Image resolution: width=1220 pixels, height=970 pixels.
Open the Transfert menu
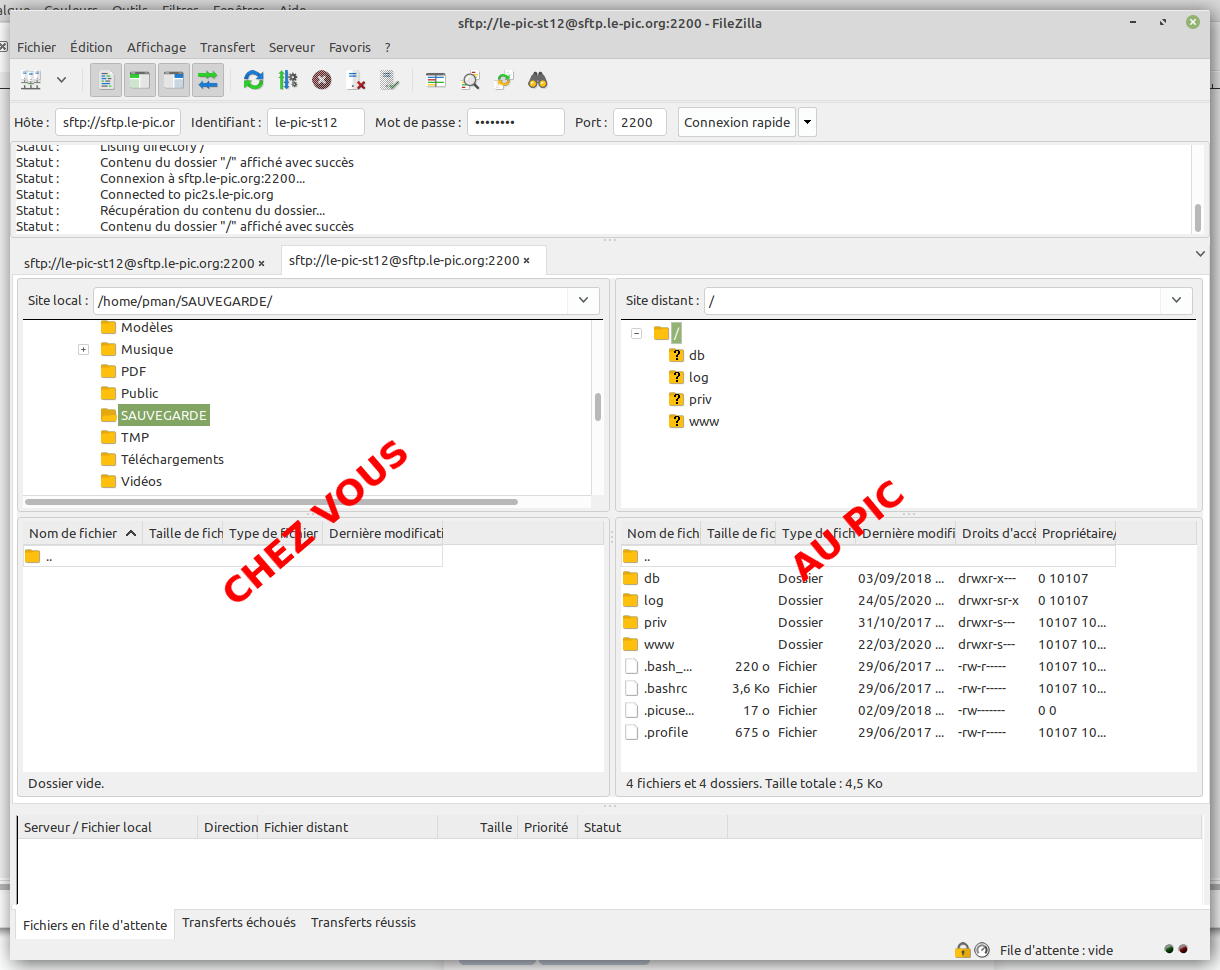click(227, 47)
